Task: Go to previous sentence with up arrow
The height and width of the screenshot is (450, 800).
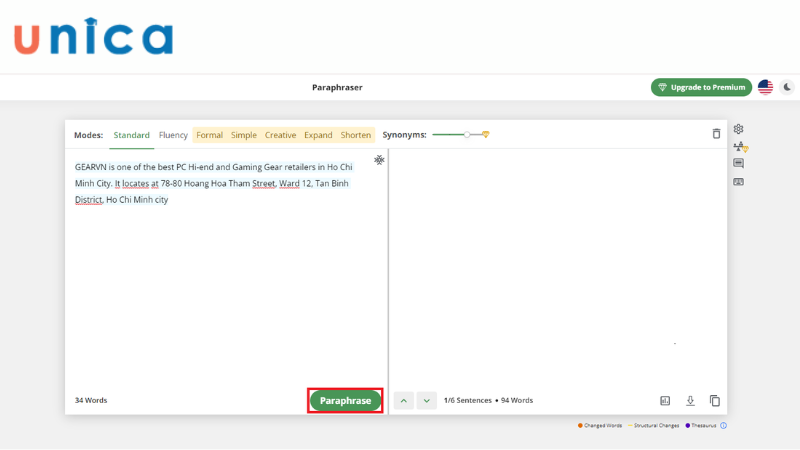Action: [404, 400]
